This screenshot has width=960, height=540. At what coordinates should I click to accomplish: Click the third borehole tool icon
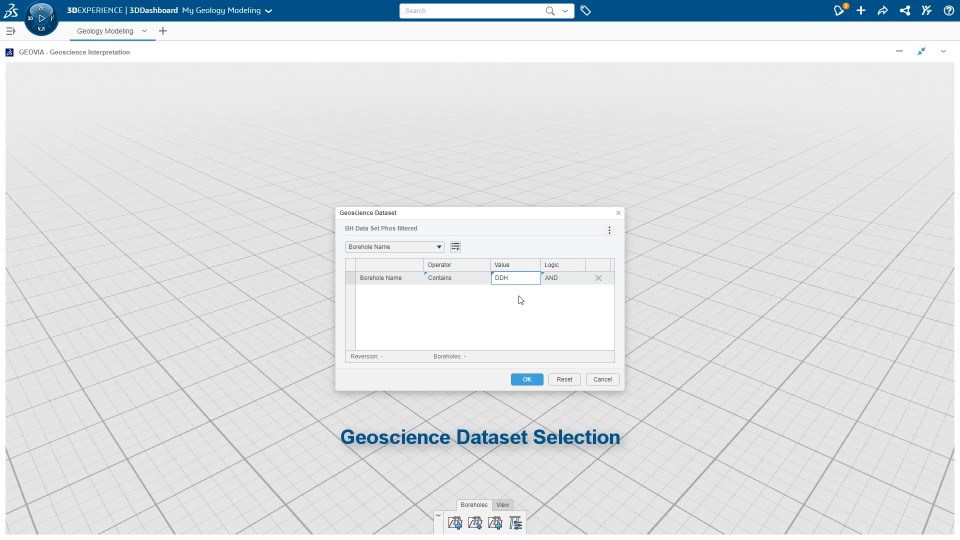pyautogui.click(x=495, y=523)
